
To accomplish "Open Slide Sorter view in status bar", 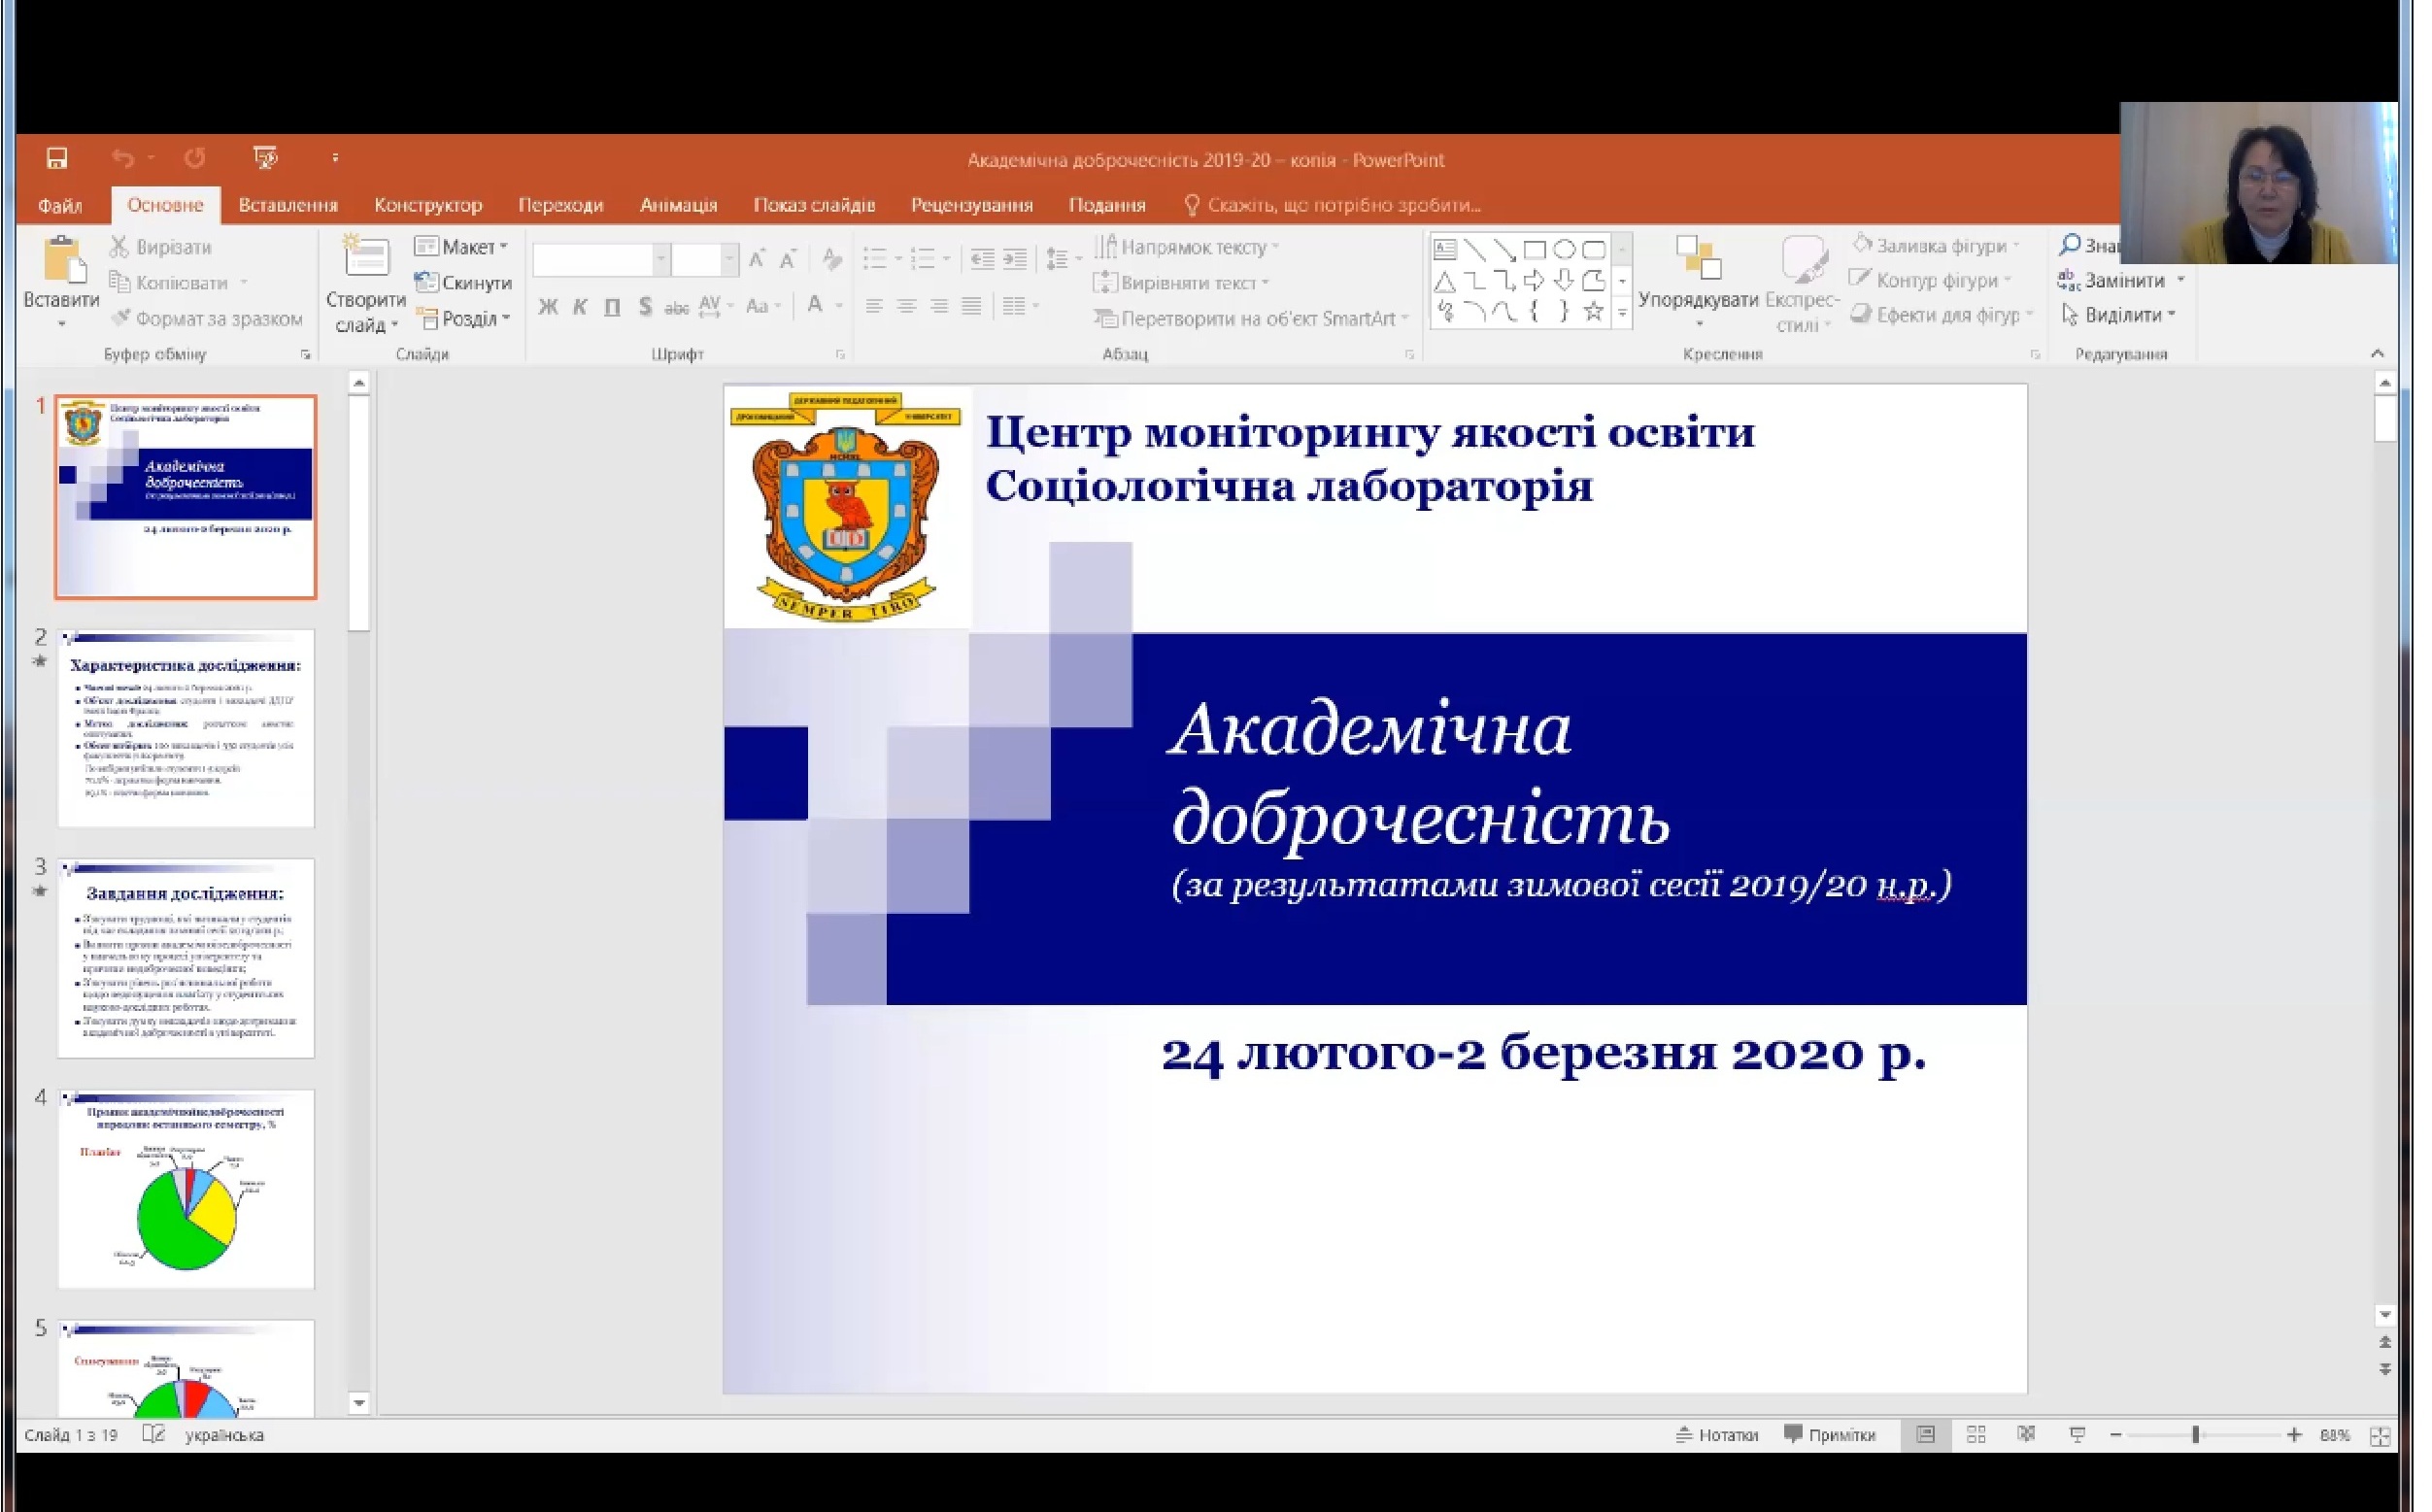I will [x=1976, y=1435].
